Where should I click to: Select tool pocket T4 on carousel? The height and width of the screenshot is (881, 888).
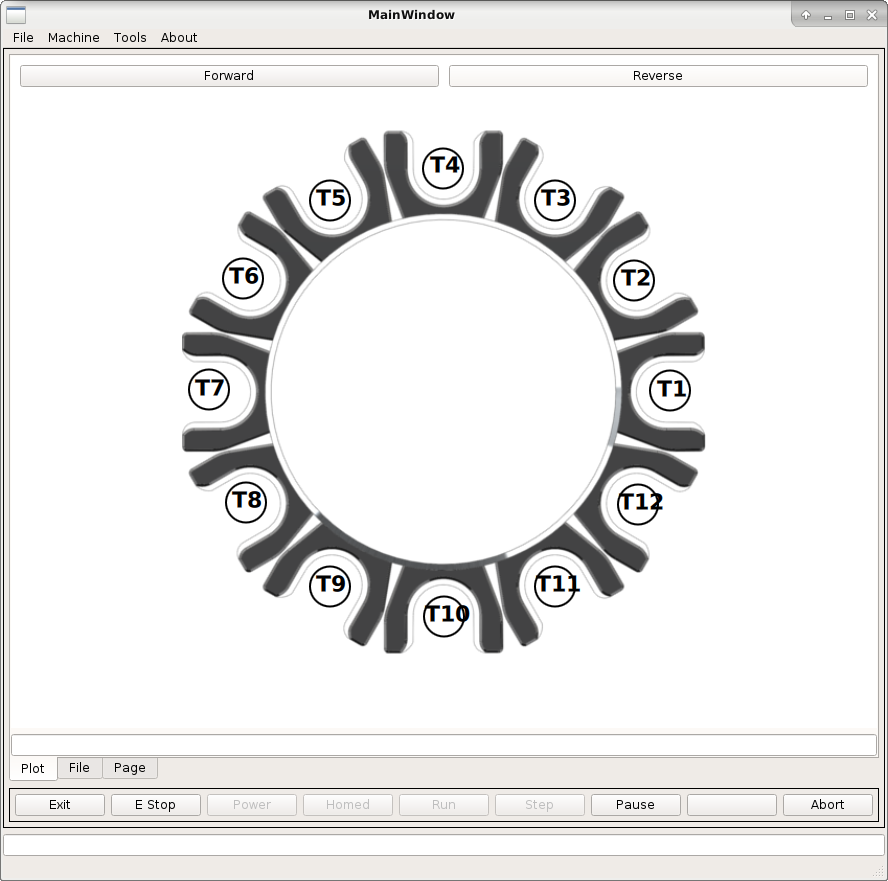pyautogui.click(x=443, y=168)
